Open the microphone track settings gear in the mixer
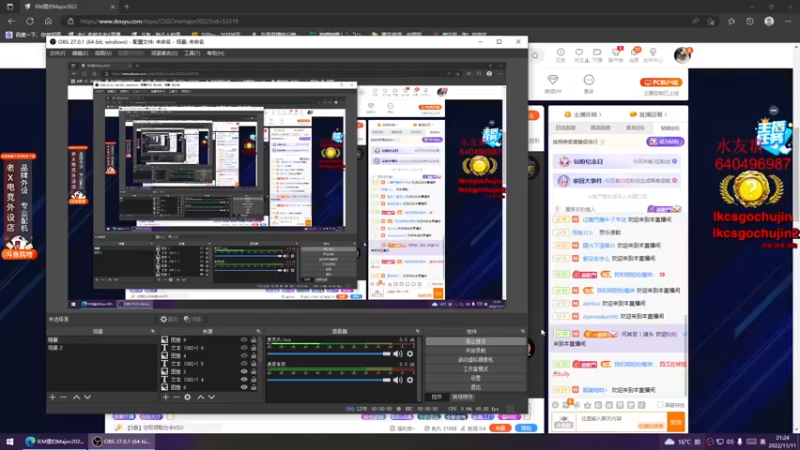 (x=410, y=354)
